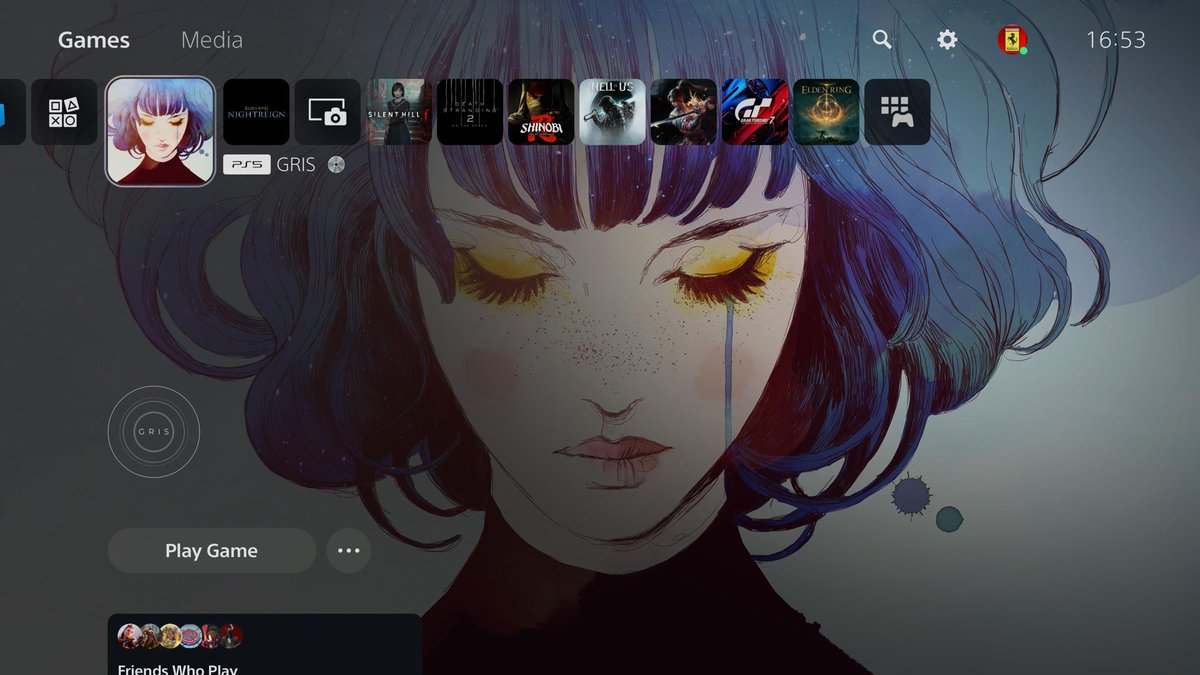The width and height of the screenshot is (1200, 675).
Task: Select the Elden Ring game tile
Action: 826,112
